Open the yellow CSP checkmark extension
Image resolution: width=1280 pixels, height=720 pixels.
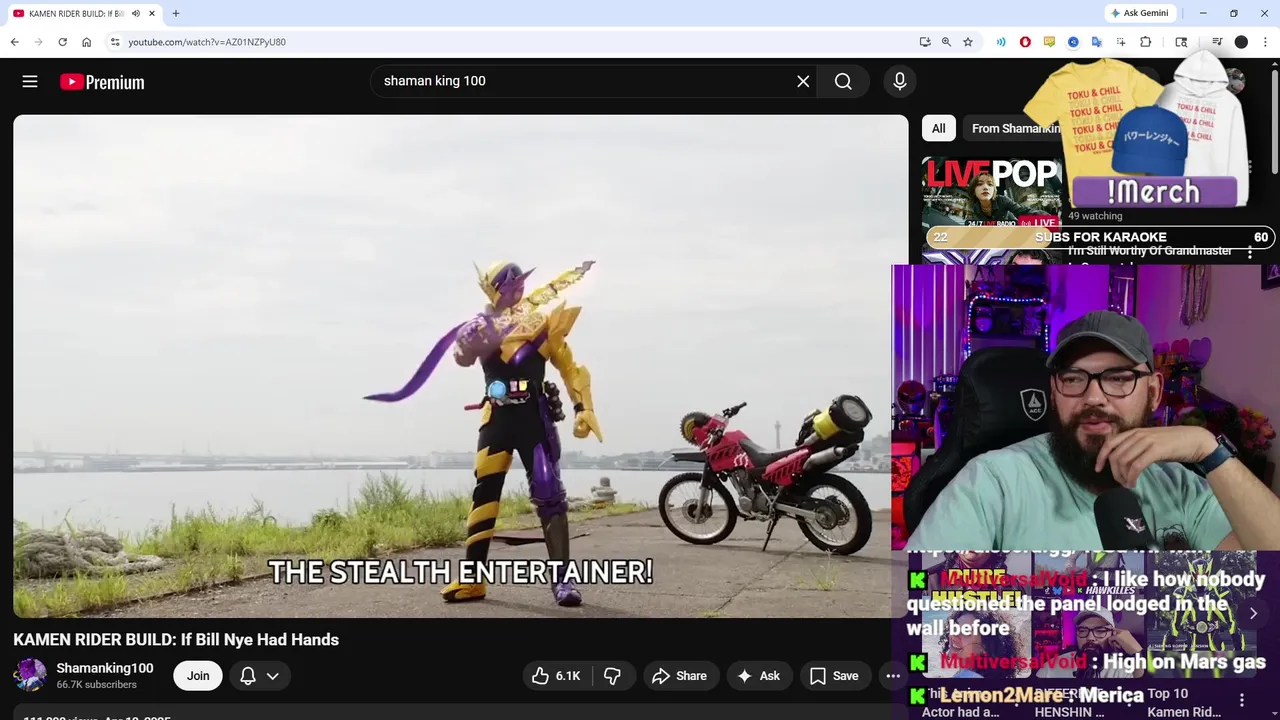coord(1049,42)
